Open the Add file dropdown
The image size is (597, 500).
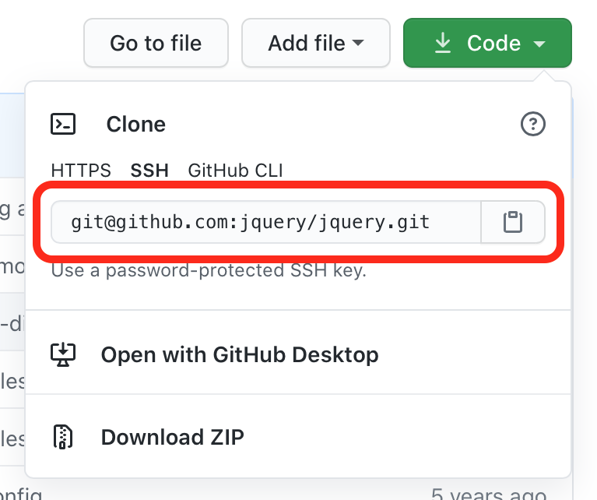coord(316,43)
